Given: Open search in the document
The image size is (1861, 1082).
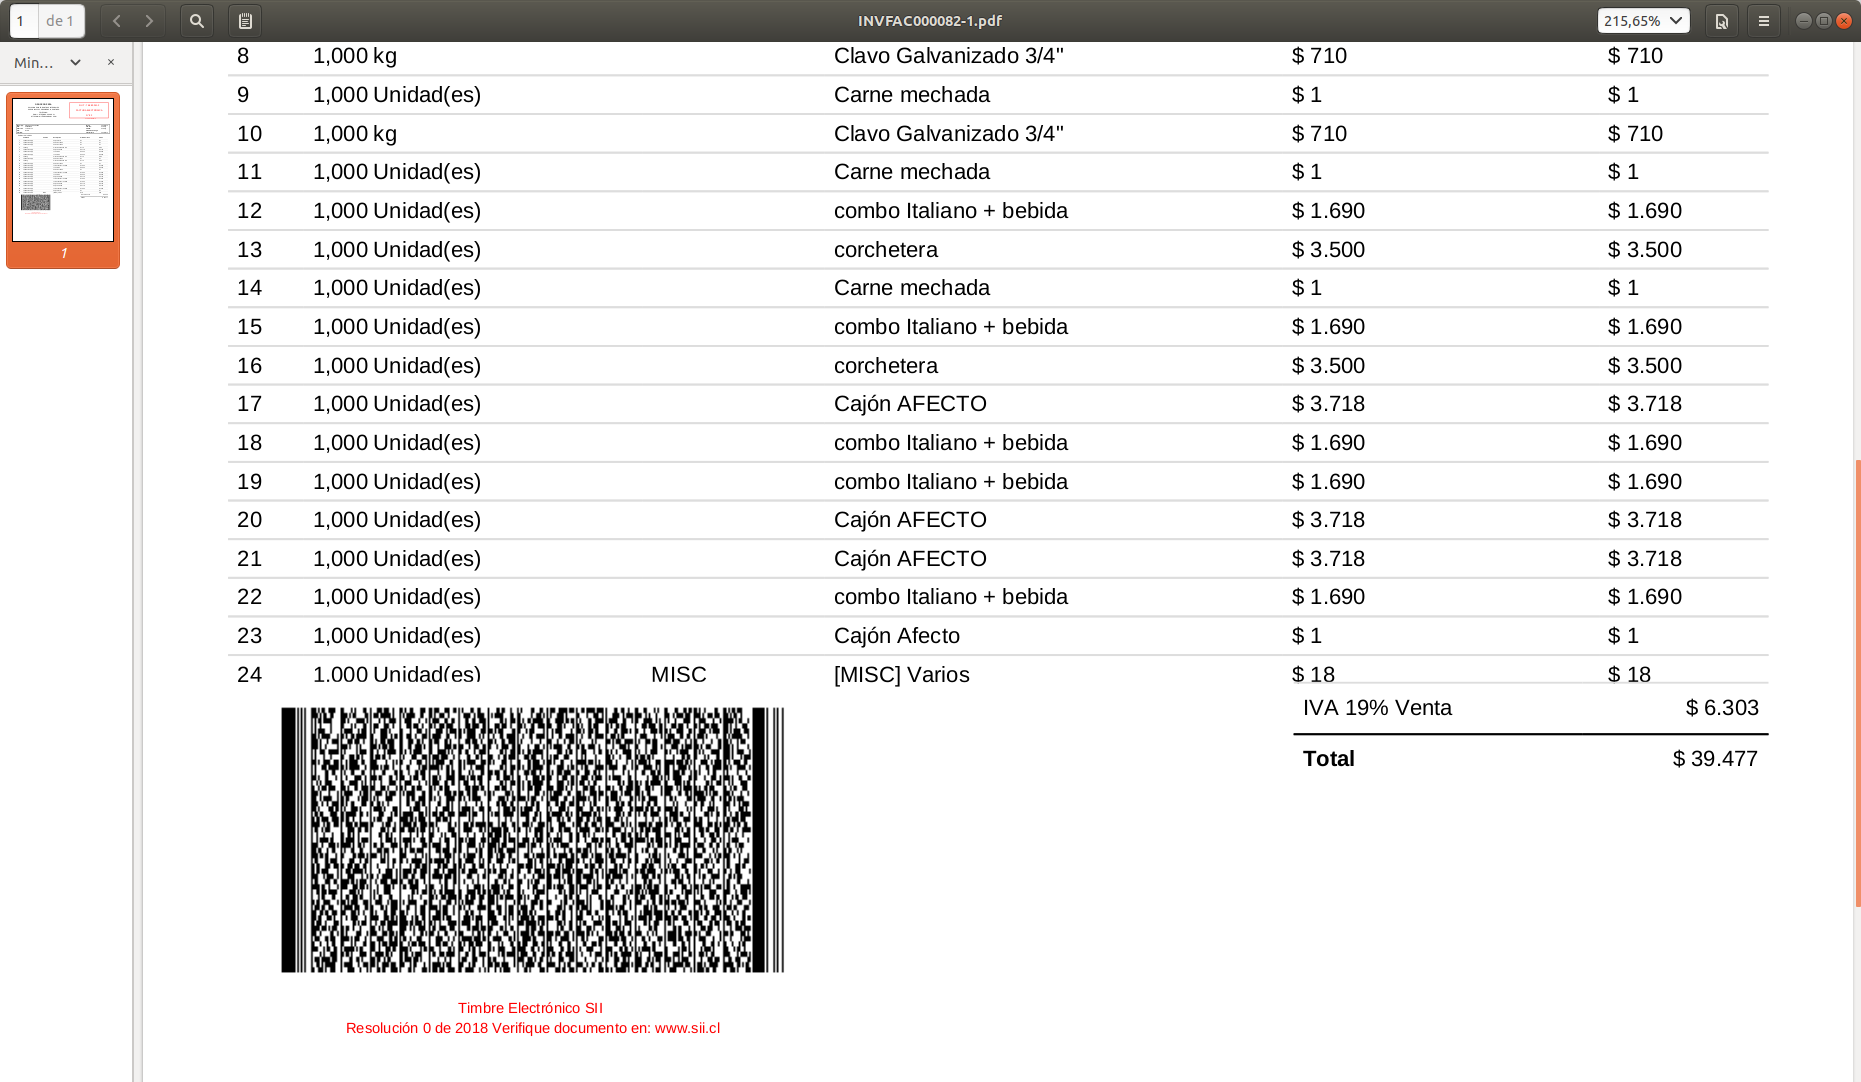Looking at the screenshot, I should [196, 20].
